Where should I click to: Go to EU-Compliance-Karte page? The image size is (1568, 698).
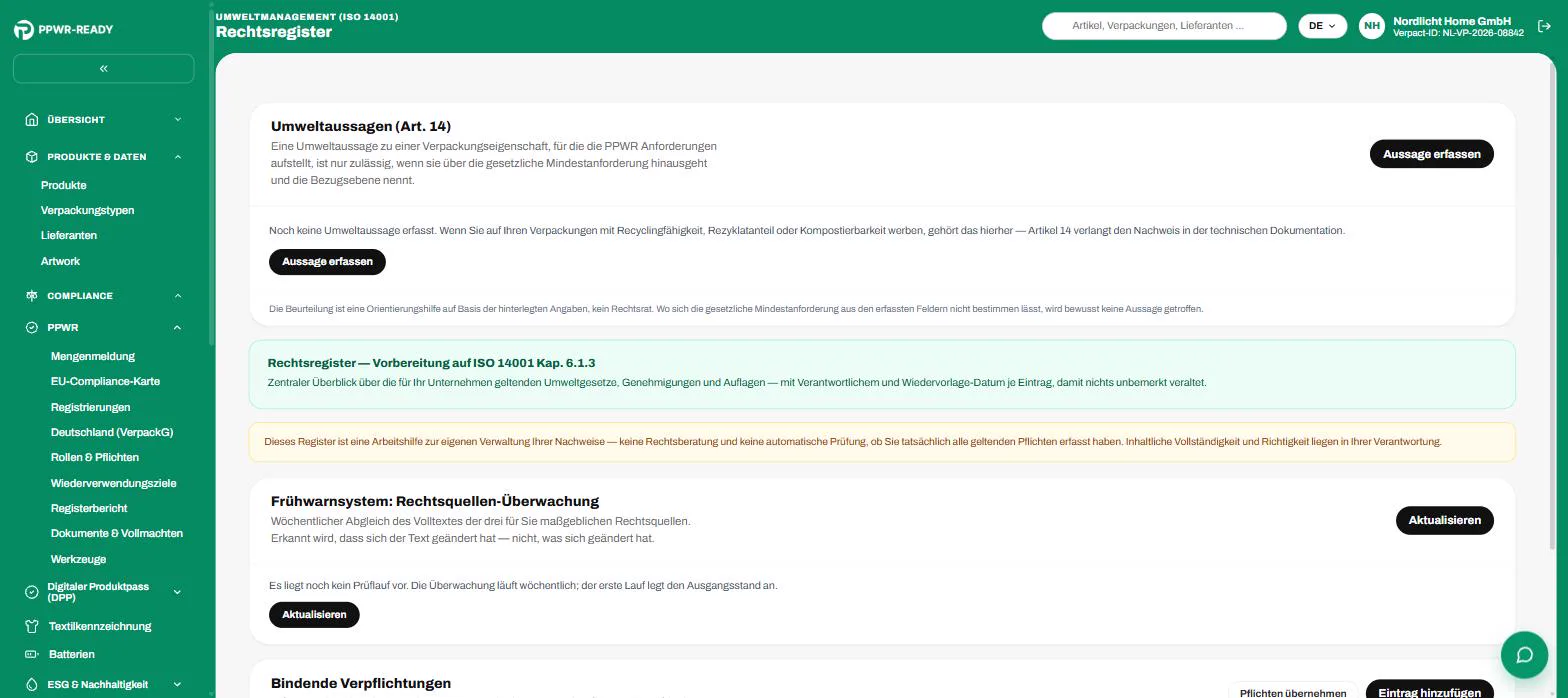point(105,381)
